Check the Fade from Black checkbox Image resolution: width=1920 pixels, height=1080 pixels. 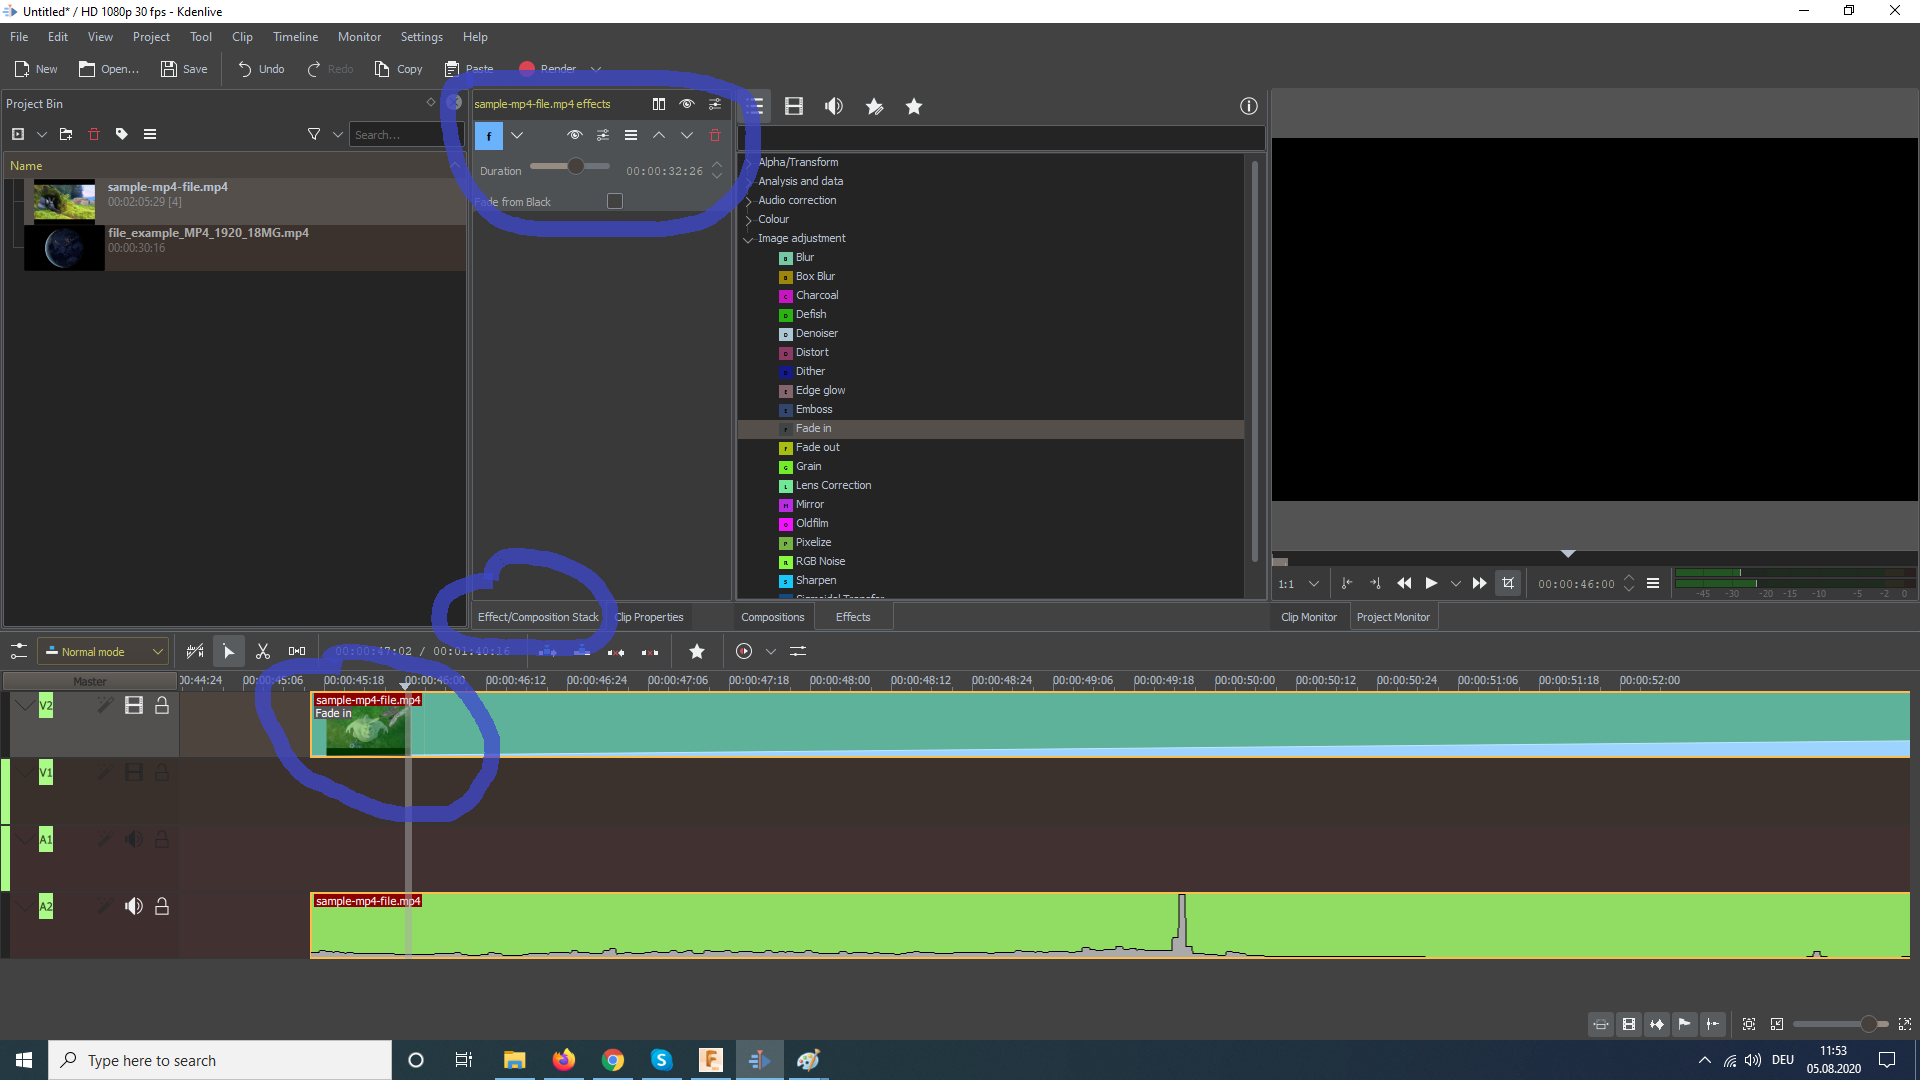(615, 201)
